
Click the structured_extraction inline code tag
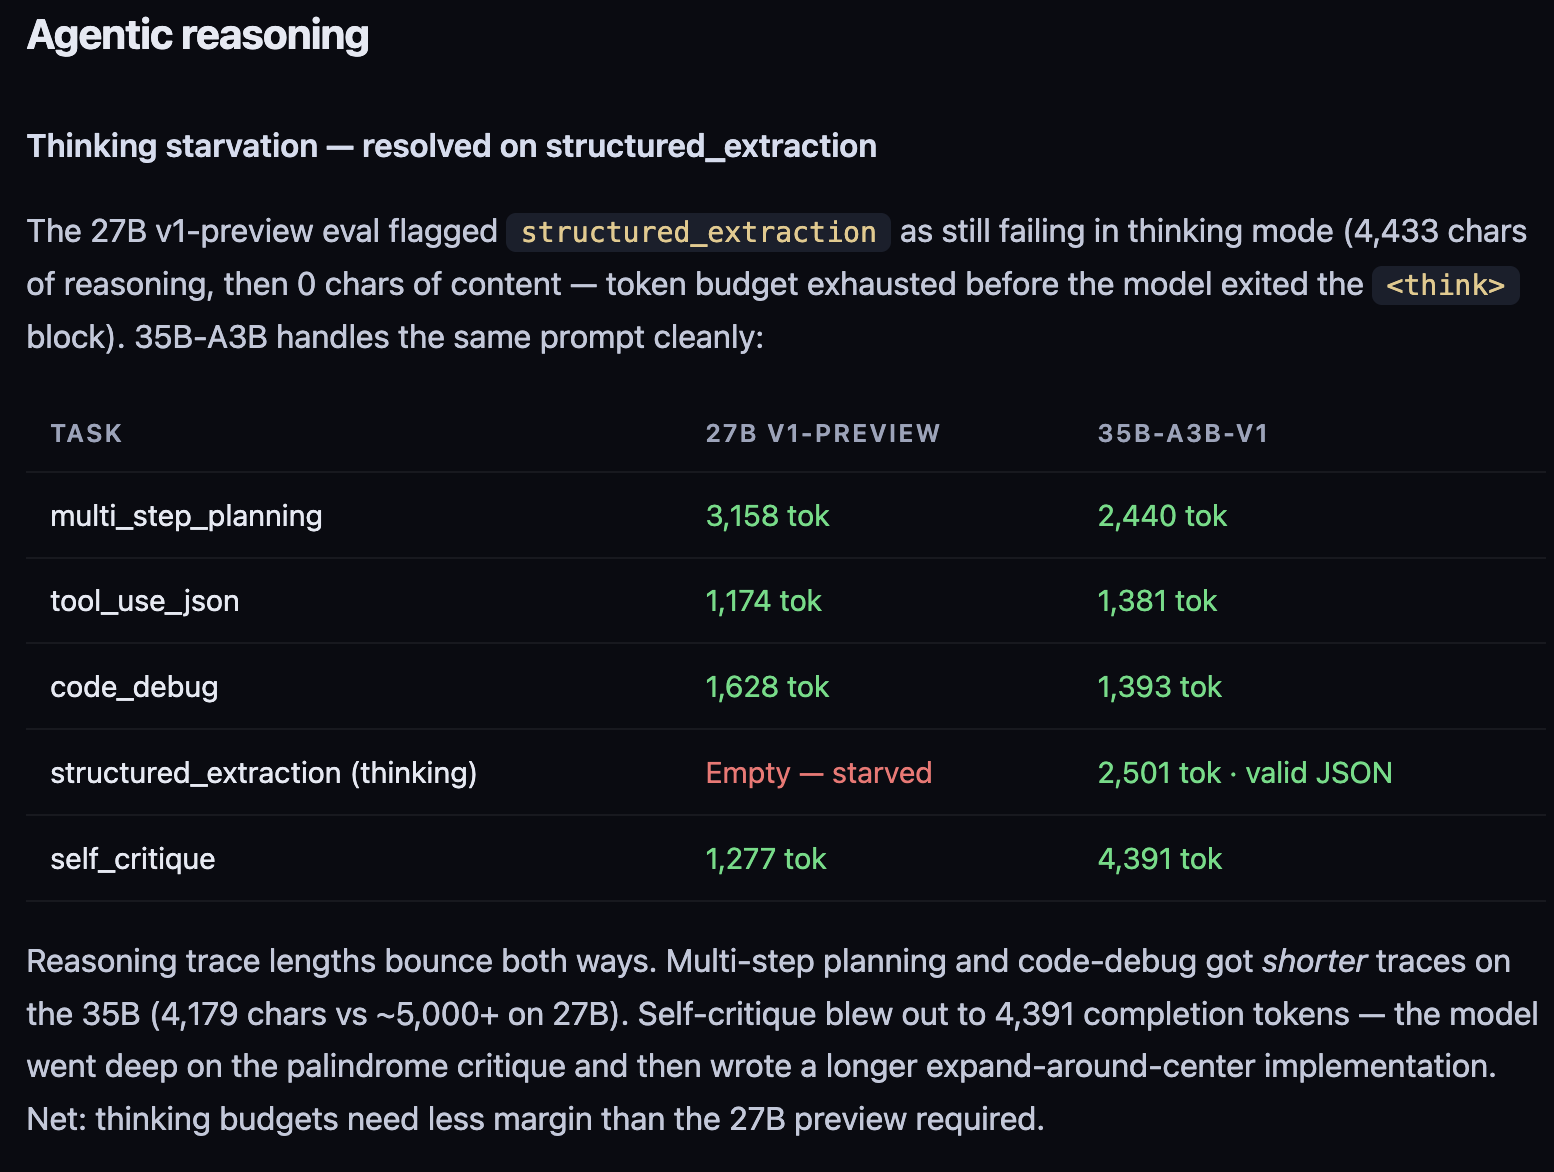[698, 232]
